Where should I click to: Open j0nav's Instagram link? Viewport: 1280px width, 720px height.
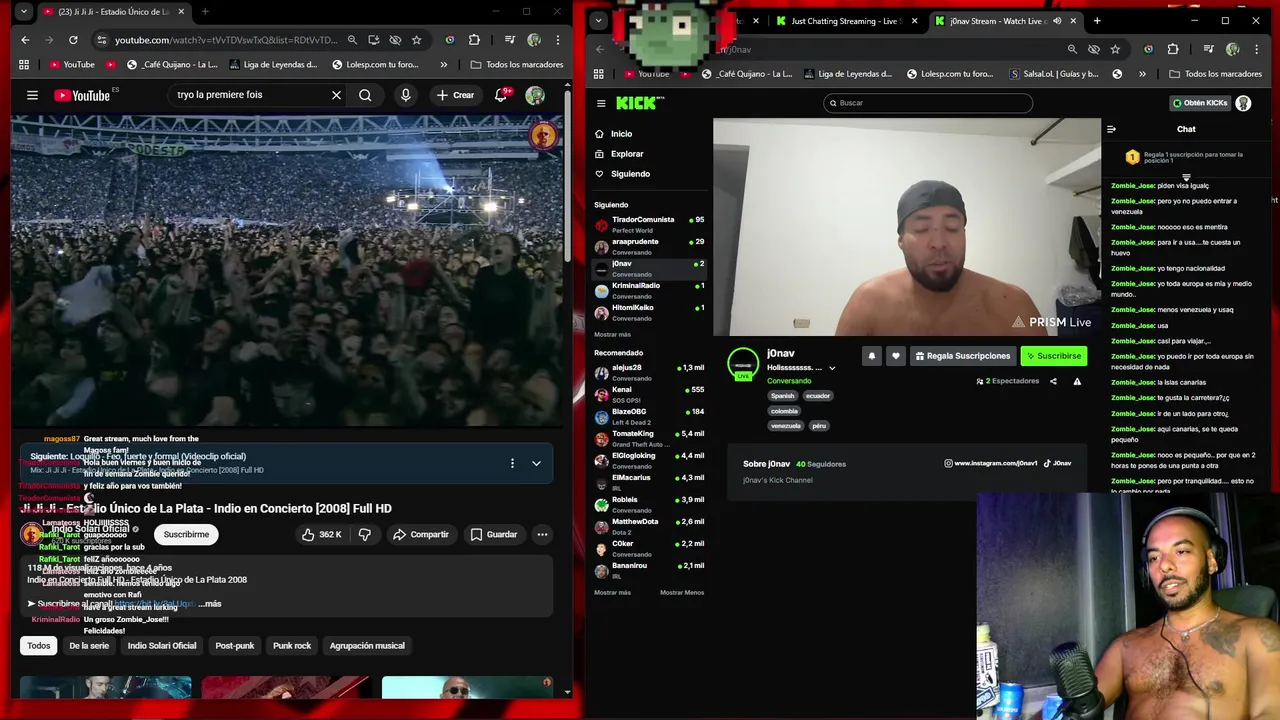pyautogui.click(x=990, y=463)
